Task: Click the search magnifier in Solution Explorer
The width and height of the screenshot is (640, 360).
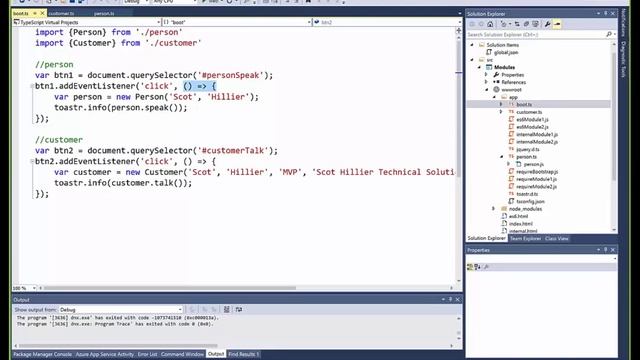Action: [609, 35]
